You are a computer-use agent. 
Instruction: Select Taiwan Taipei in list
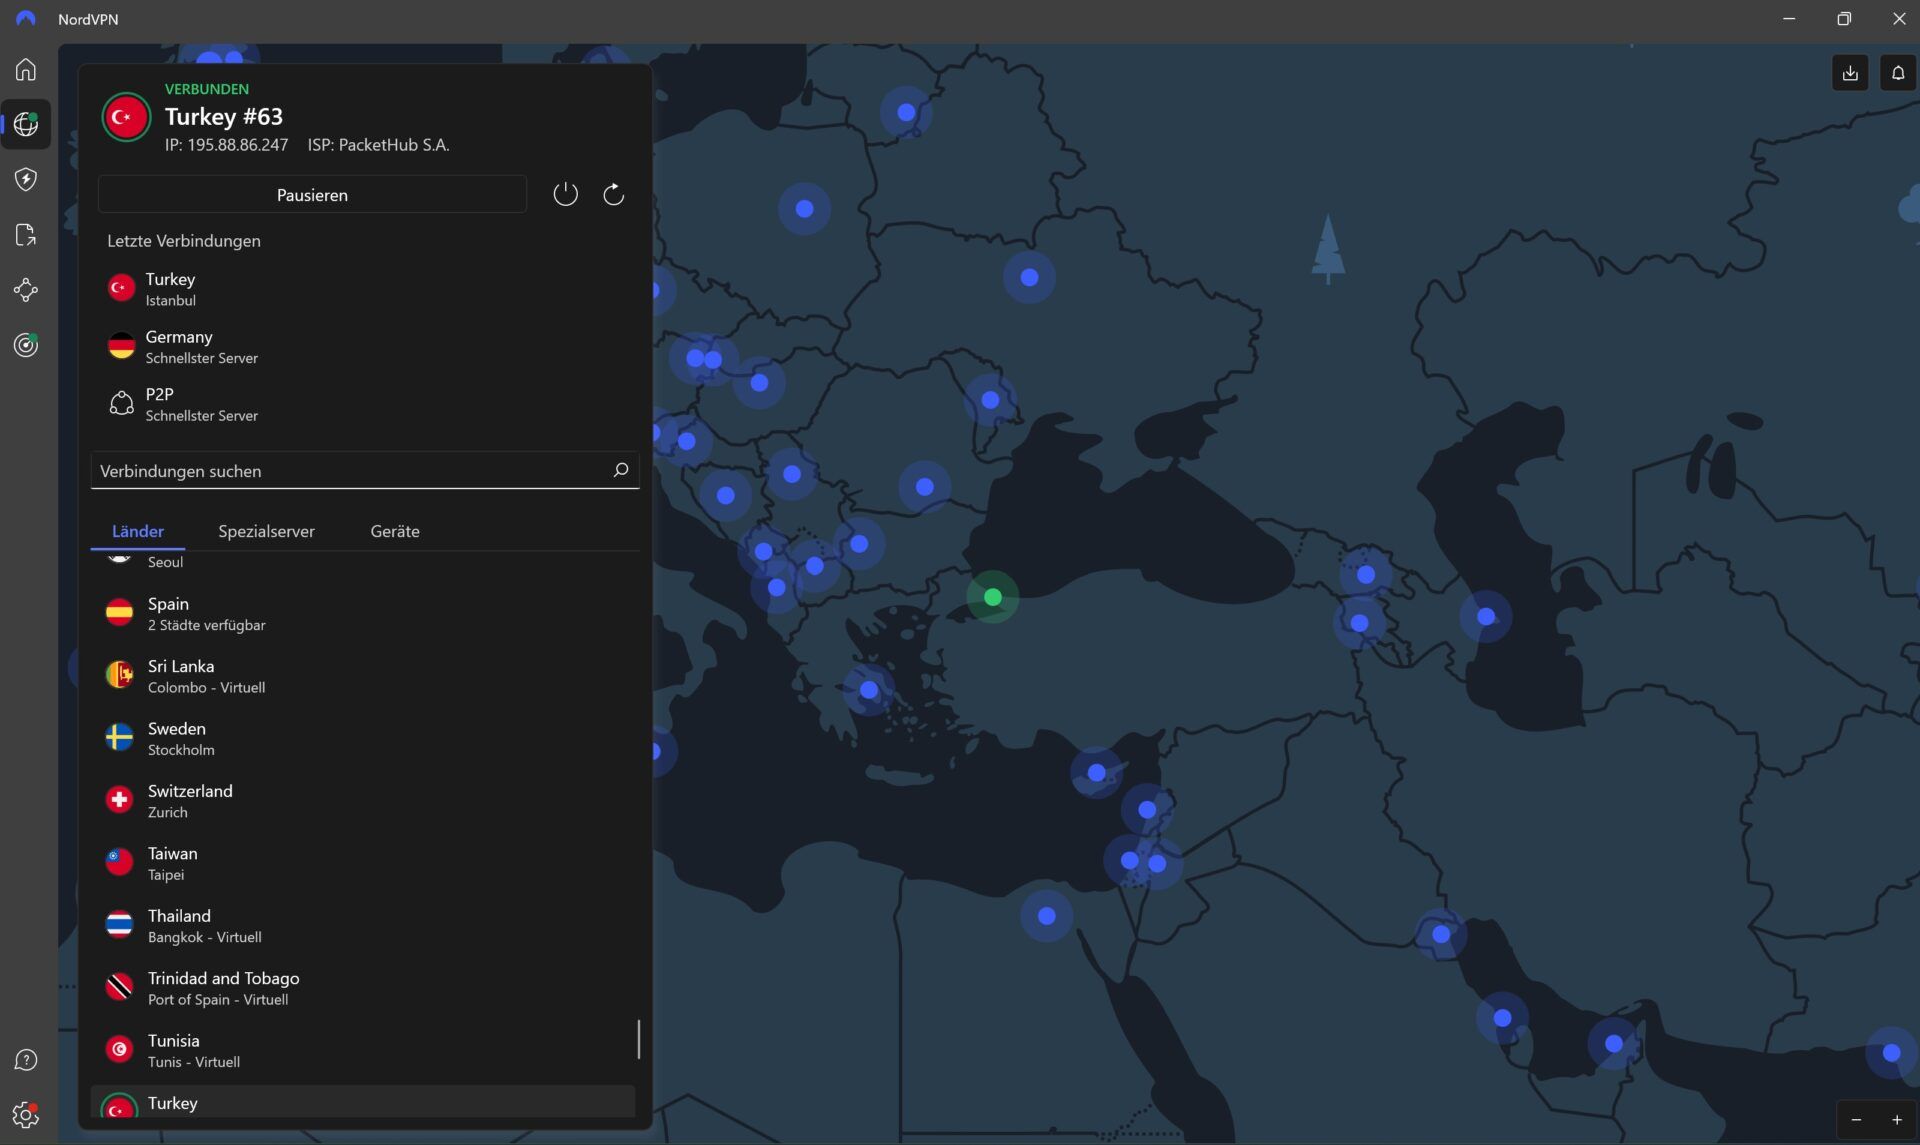(x=363, y=863)
